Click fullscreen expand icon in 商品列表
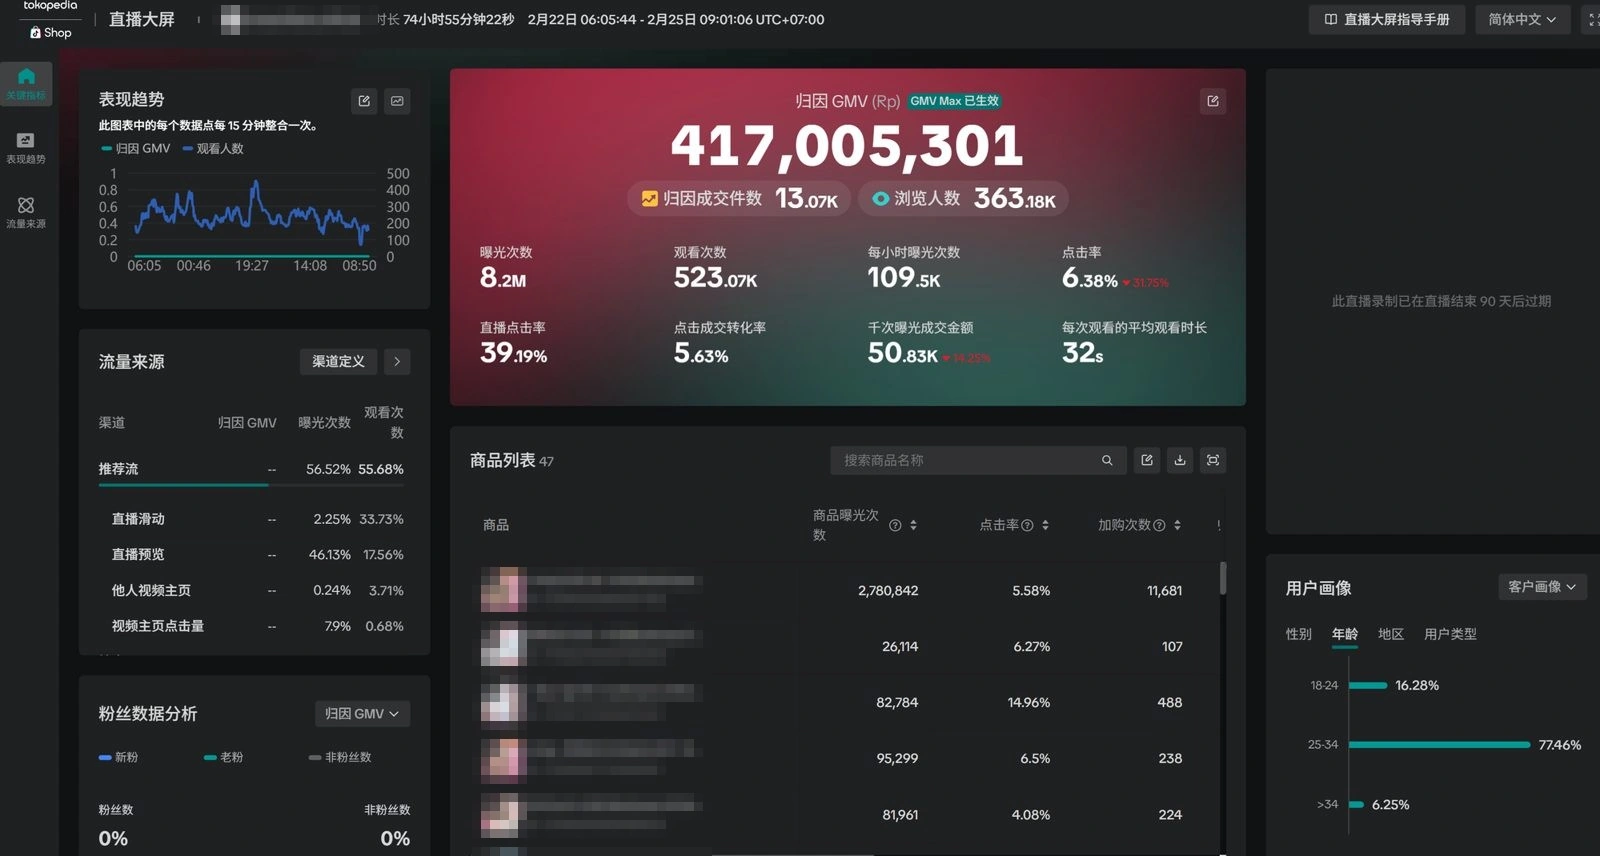This screenshot has height=856, width=1600. (1213, 460)
